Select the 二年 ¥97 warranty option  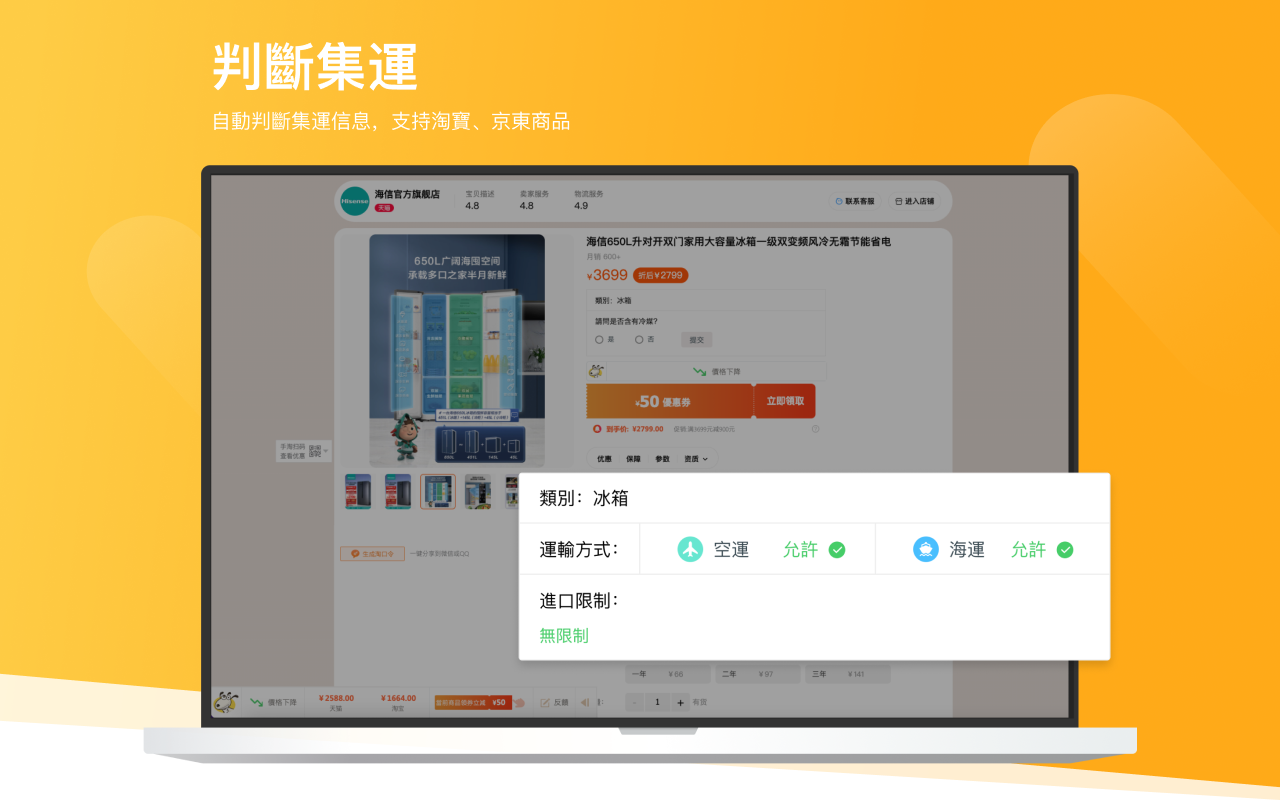[758, 674]
